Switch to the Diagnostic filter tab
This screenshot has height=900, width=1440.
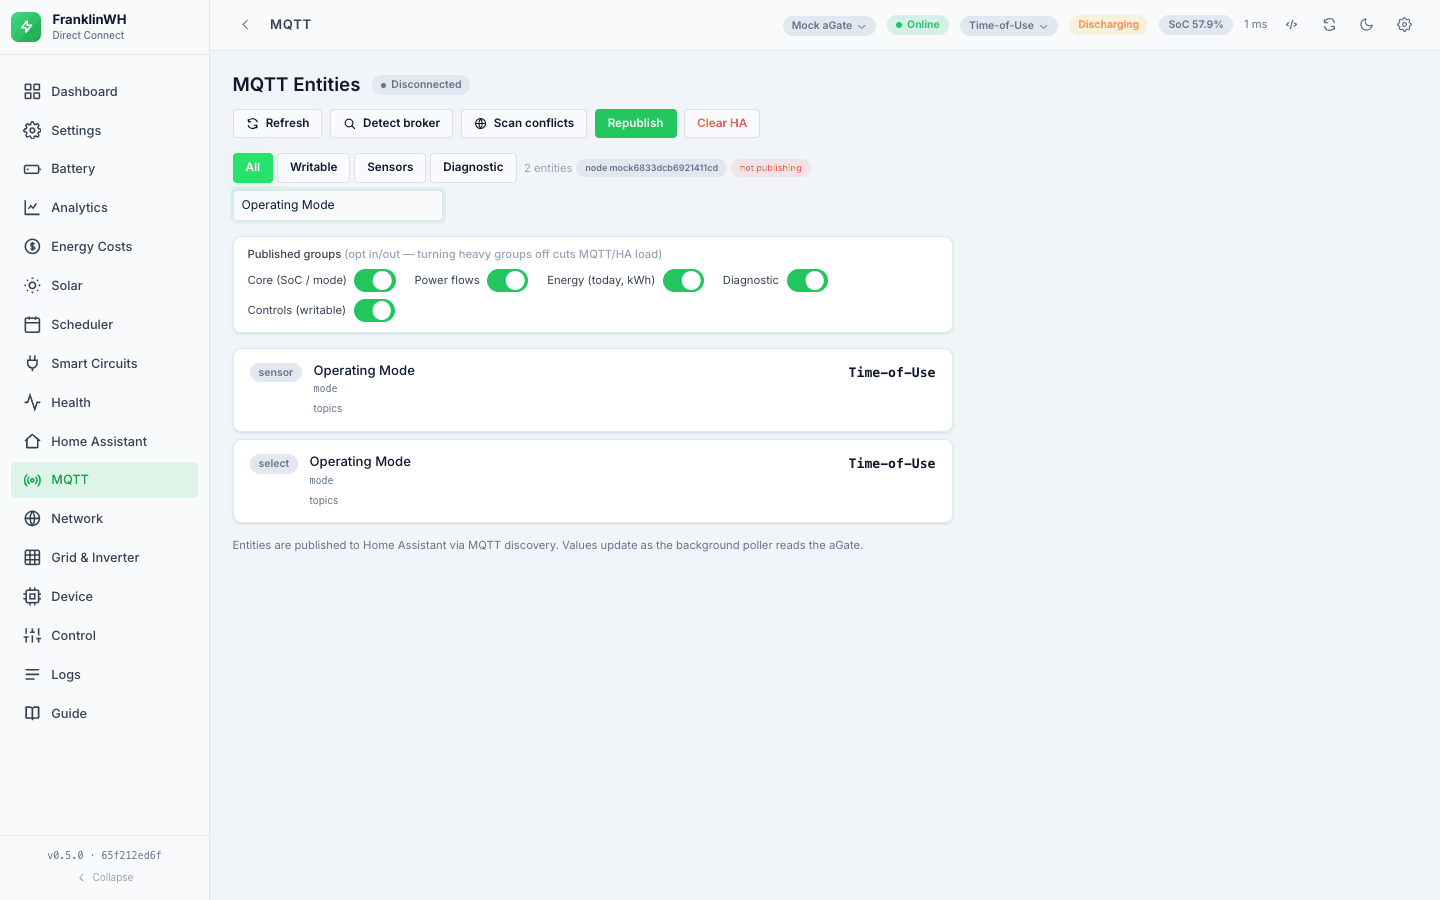[473, 168]
